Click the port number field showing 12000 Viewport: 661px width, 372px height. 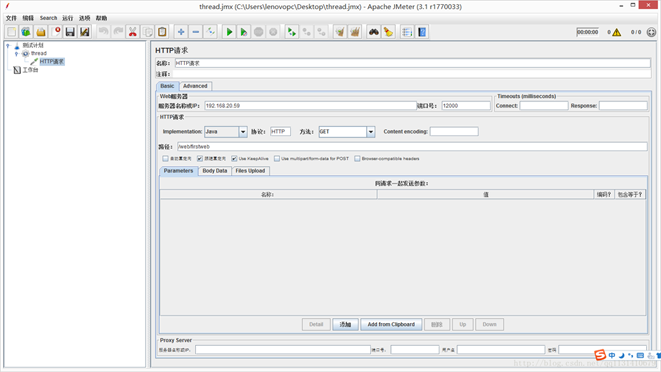point(466,106)
